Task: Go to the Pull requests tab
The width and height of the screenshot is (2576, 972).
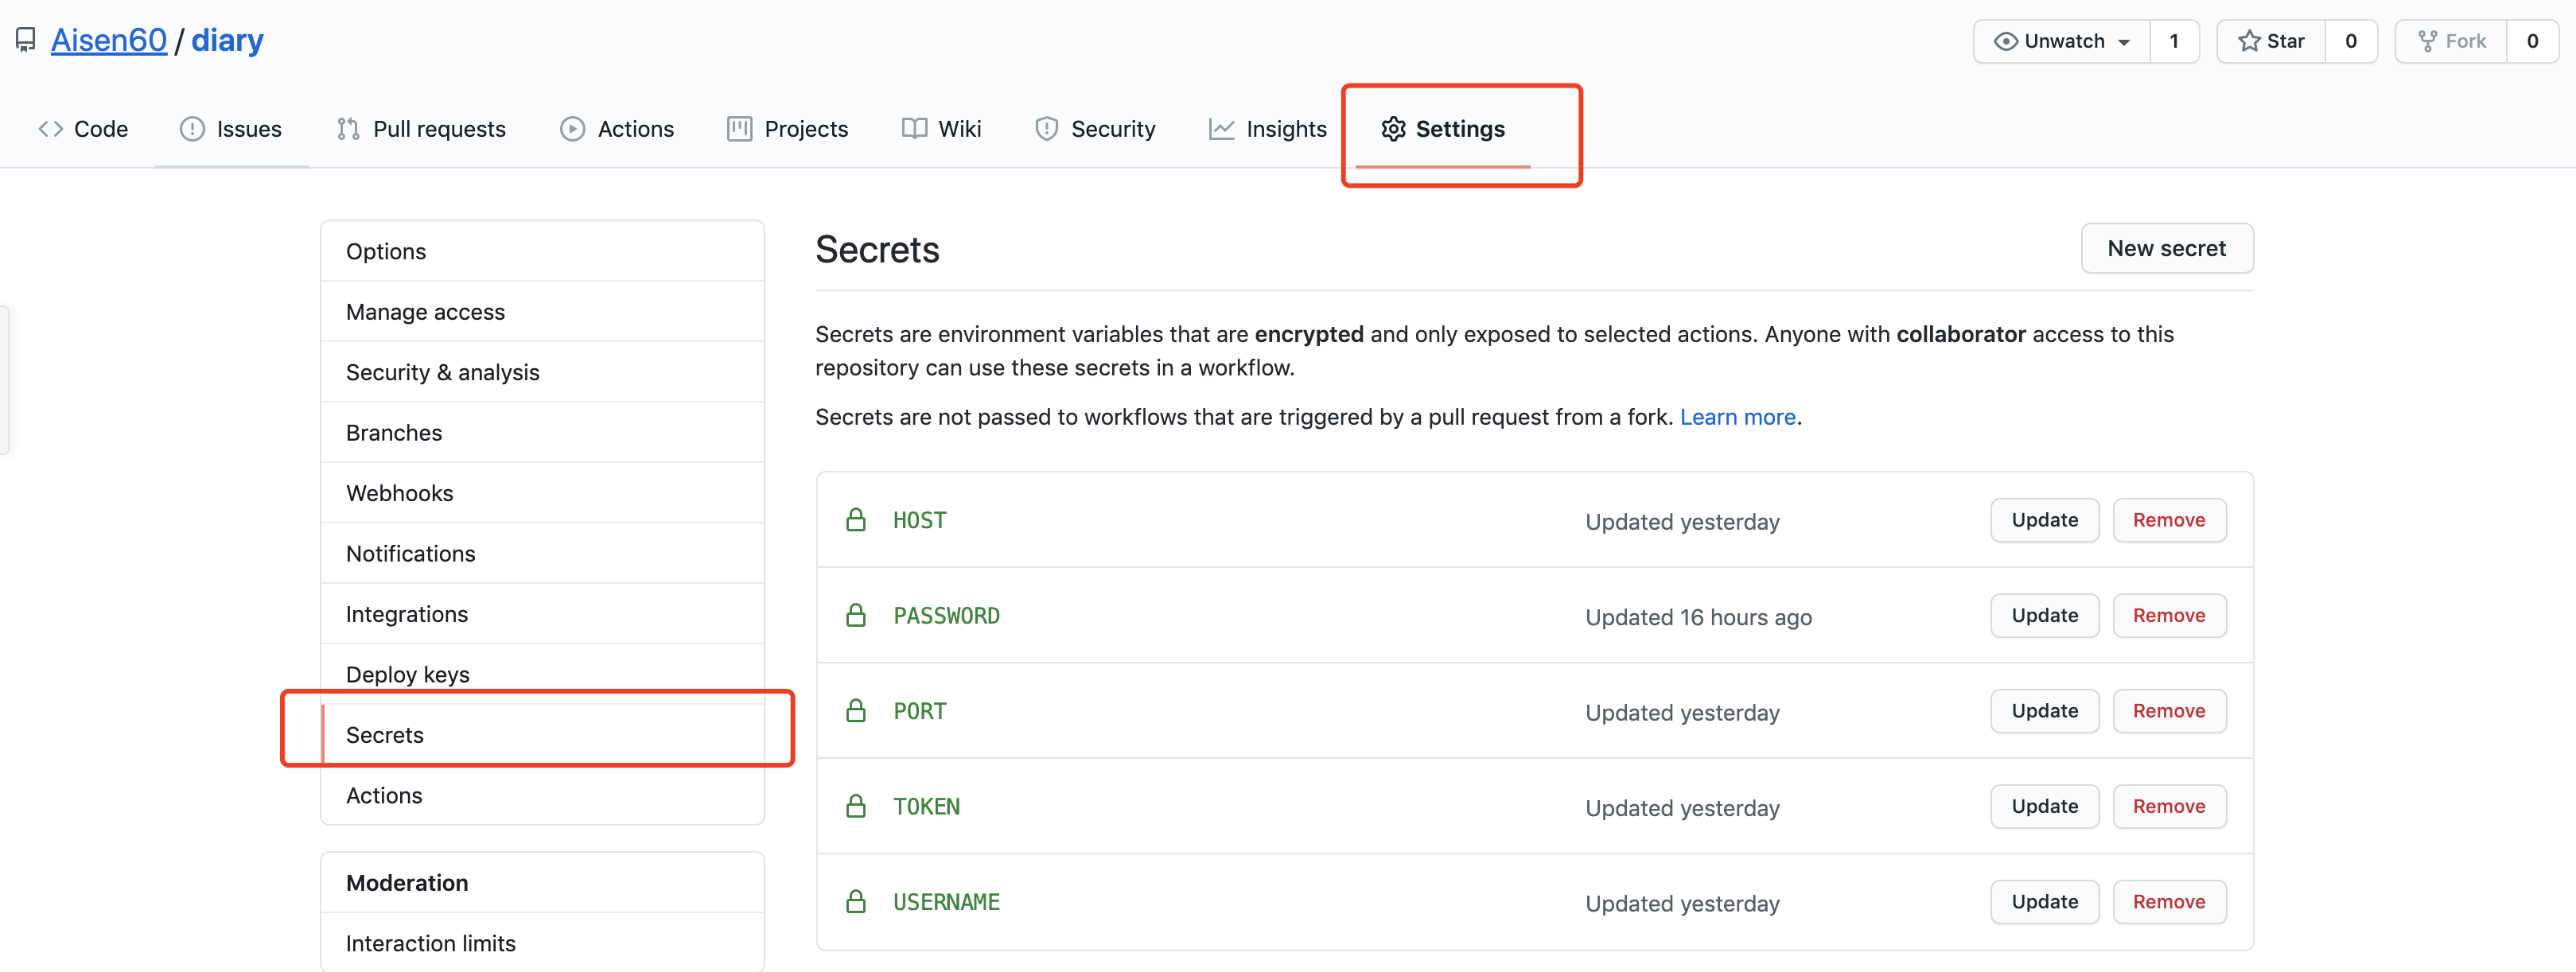Action: 421,129
